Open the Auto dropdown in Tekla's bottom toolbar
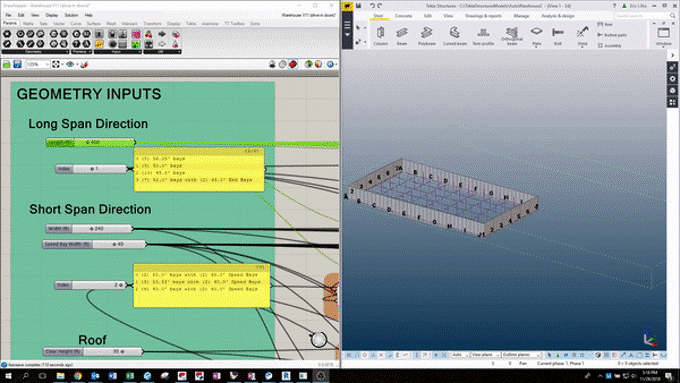 pyautogui.click(x=459, y=355)
